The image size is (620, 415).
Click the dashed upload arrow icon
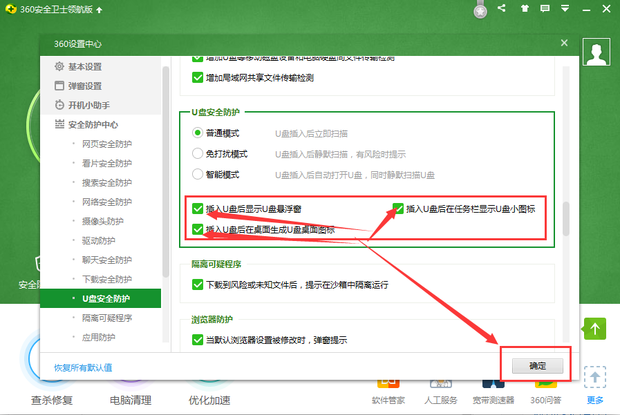(595, 377)
